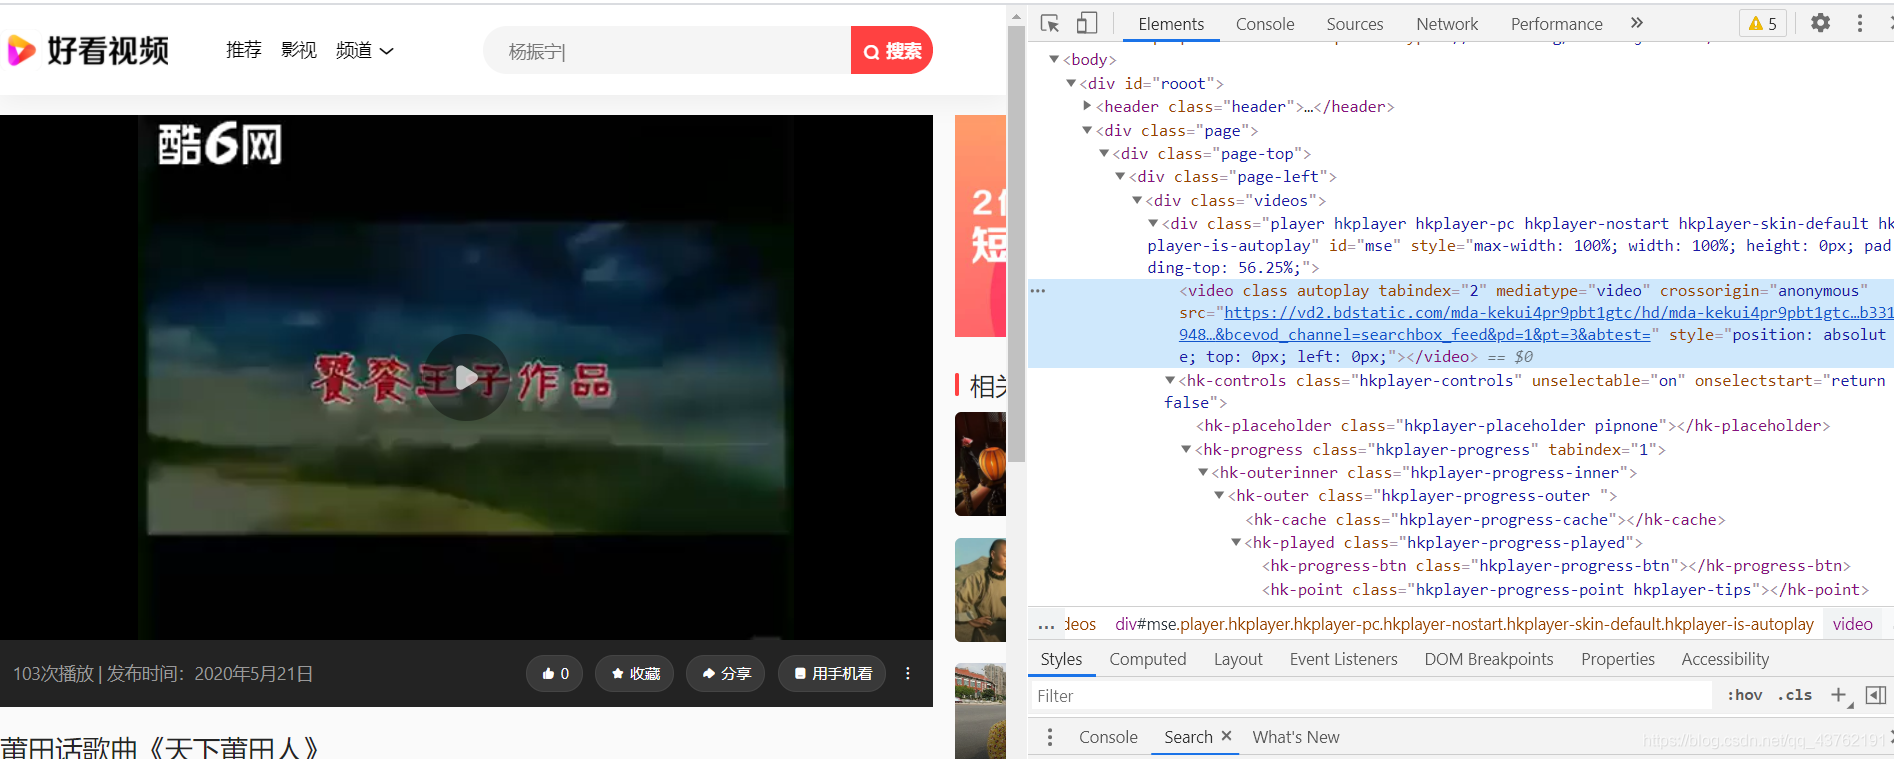Viewport: 1894px width, 759px height.
Task: Click the thumbs-up like icon
Action: point(548,674)
